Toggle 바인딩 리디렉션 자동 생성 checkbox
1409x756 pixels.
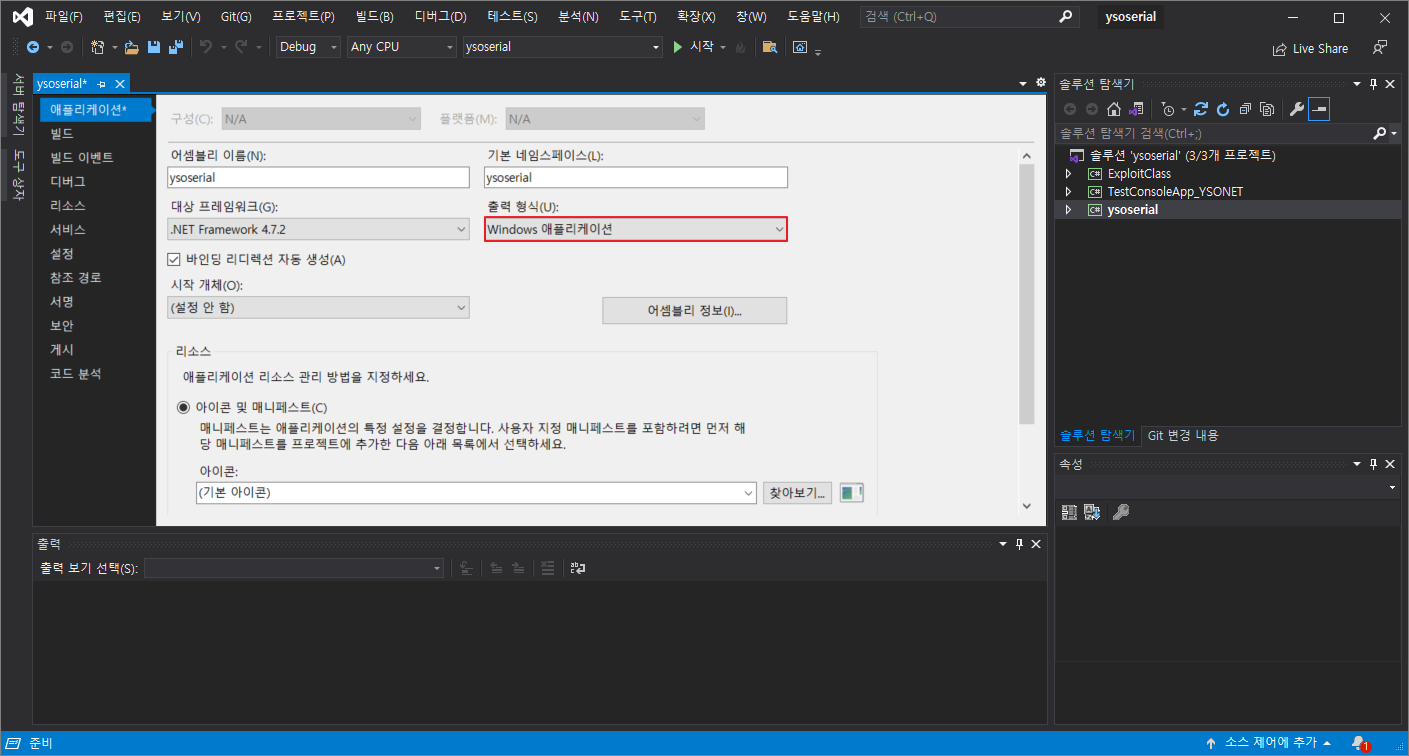click(174, 260)
